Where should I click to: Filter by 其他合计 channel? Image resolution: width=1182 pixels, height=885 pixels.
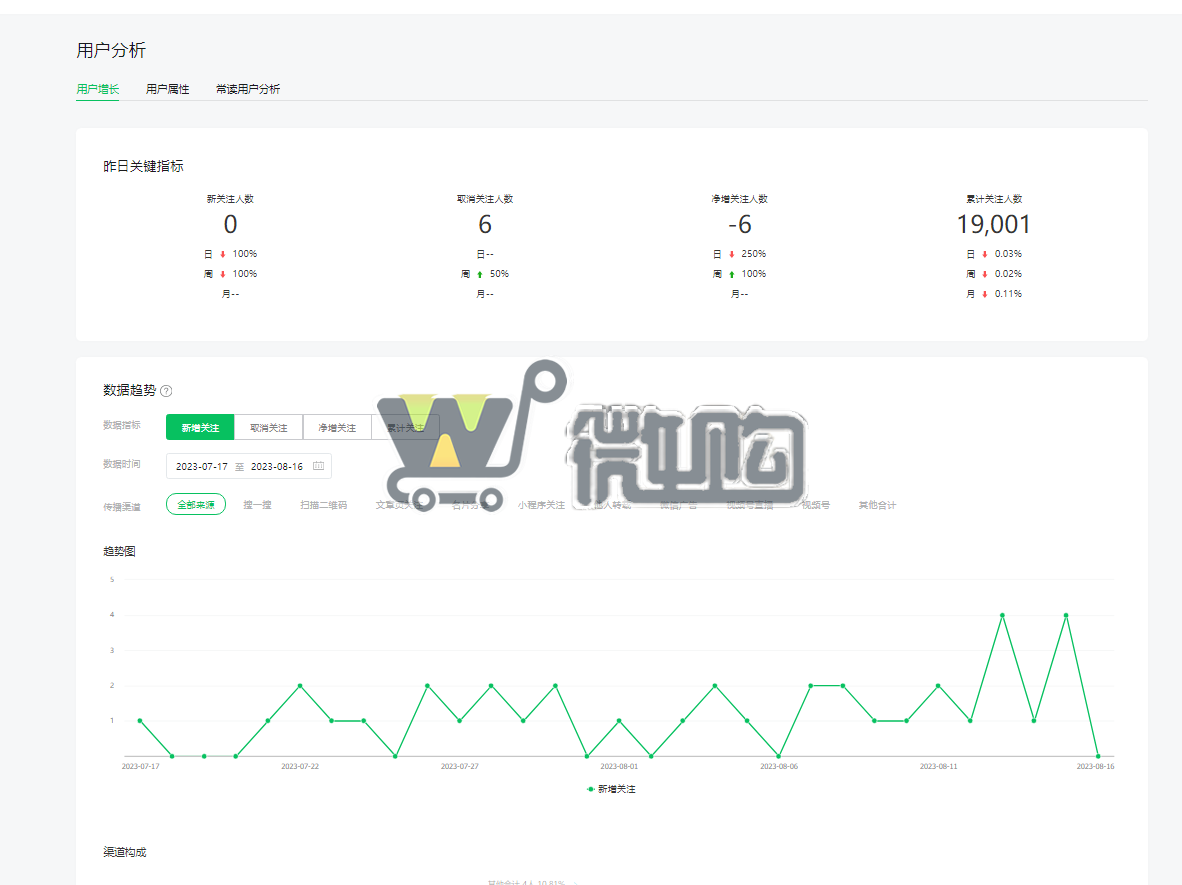point(877,505)
